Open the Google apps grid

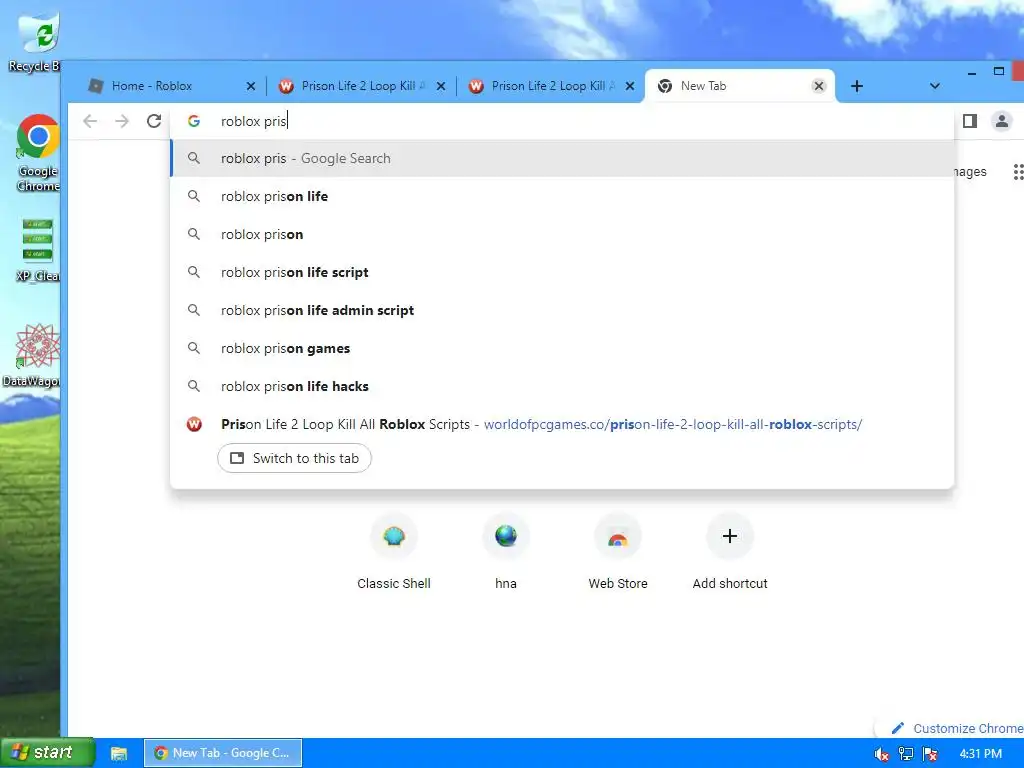pyautogui.click(x=1018, y=172)
